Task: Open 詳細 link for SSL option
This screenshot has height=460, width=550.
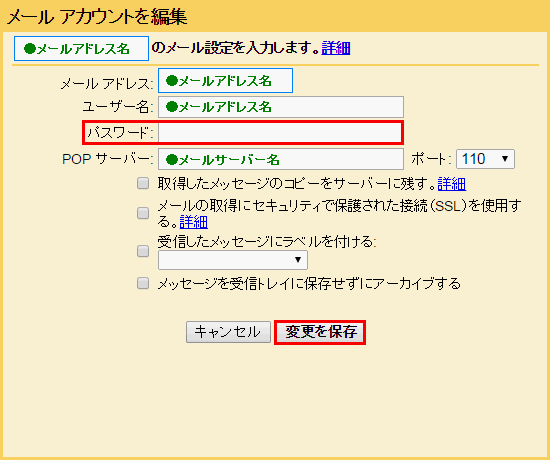Action: pyautogui.click(x=194, y=222)
